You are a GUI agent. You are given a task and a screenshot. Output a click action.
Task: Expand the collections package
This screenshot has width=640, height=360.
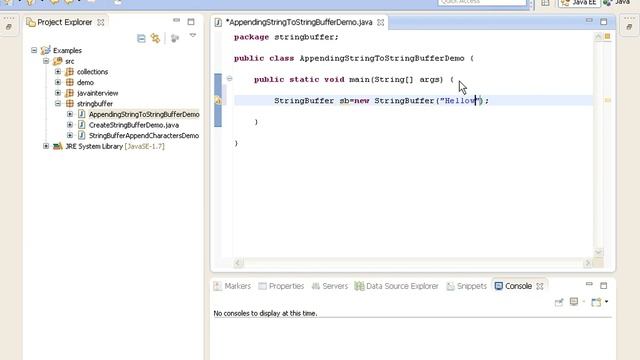pos(58,71)
